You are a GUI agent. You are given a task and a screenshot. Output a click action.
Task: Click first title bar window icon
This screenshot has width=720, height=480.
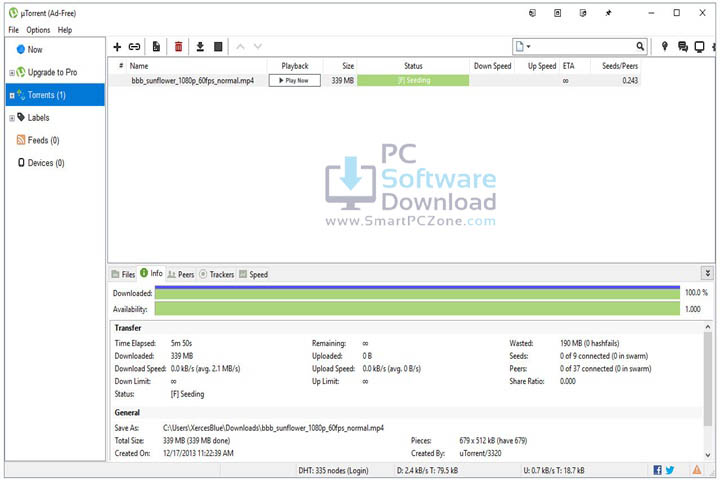point(532,13)
